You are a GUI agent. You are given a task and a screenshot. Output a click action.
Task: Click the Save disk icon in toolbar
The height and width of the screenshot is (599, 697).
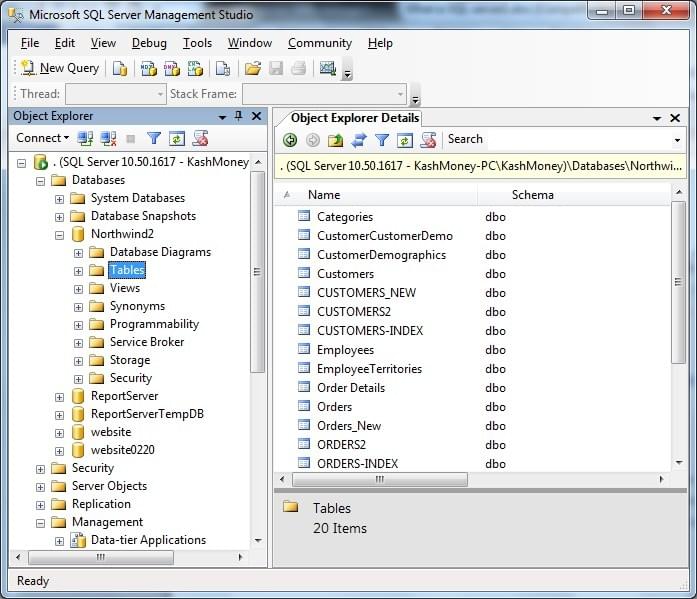(x=276, y=68)
